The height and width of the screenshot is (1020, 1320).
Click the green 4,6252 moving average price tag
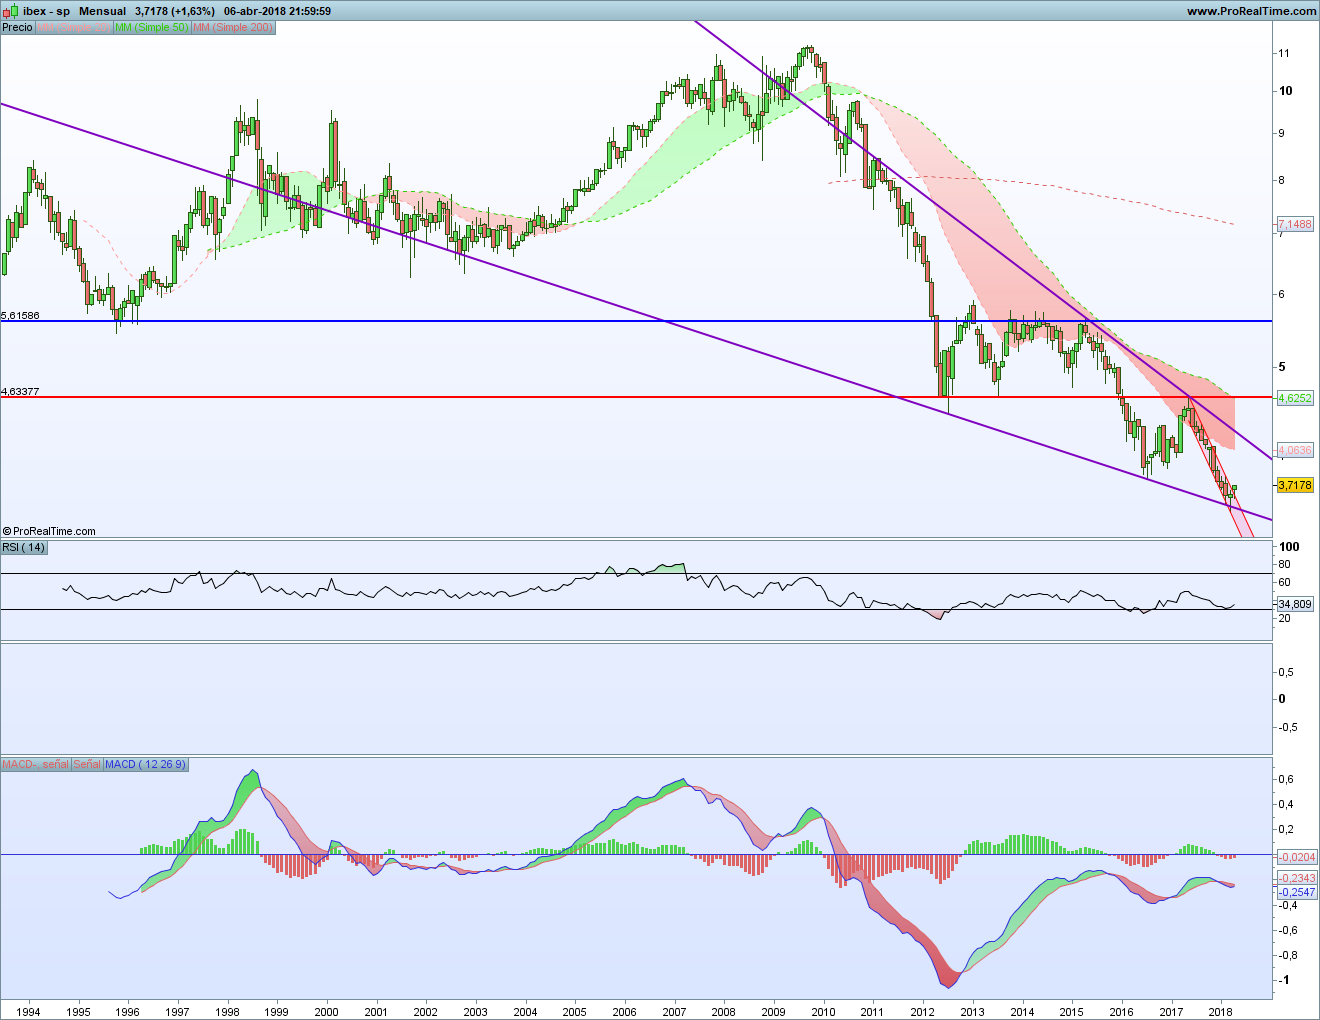[x=1295, y=398]
